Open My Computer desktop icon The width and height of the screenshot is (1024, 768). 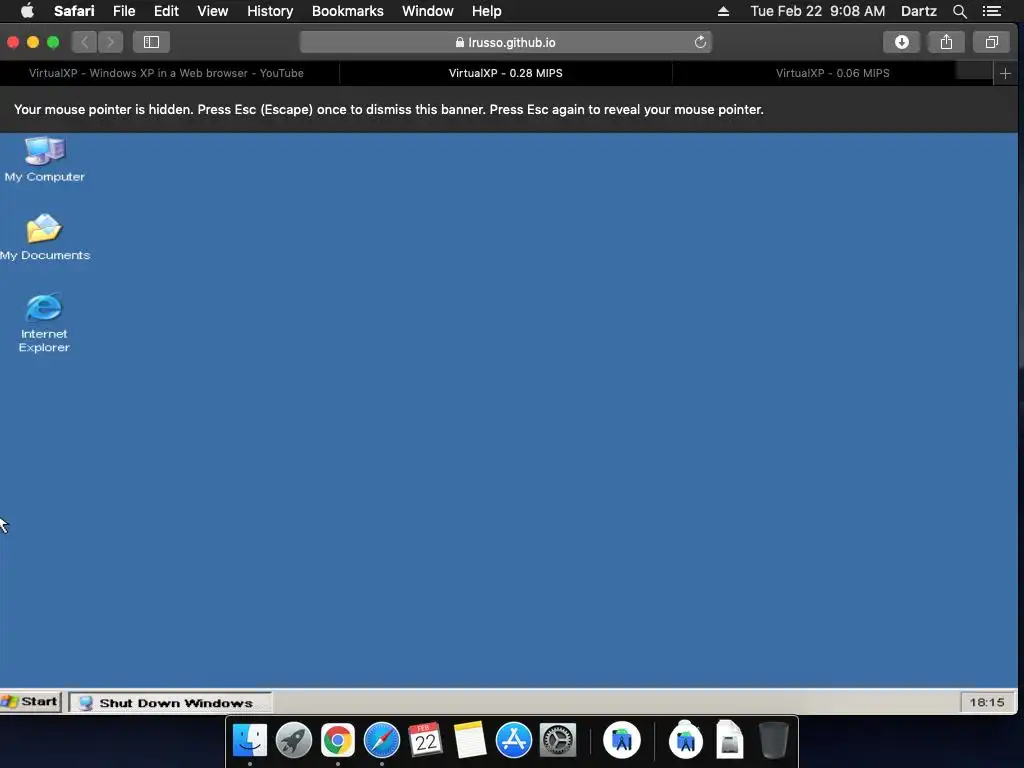(44, 159)
